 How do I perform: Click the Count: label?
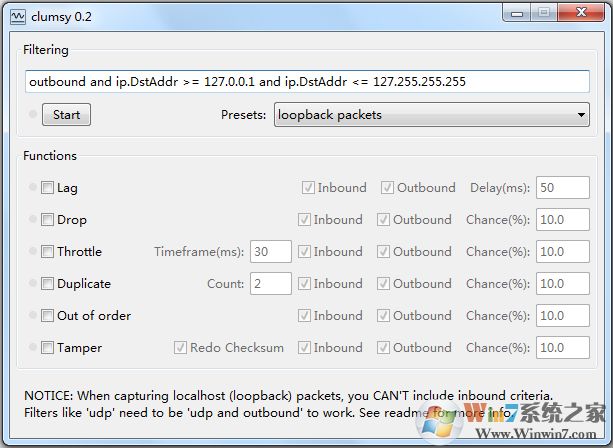(226, 283)
